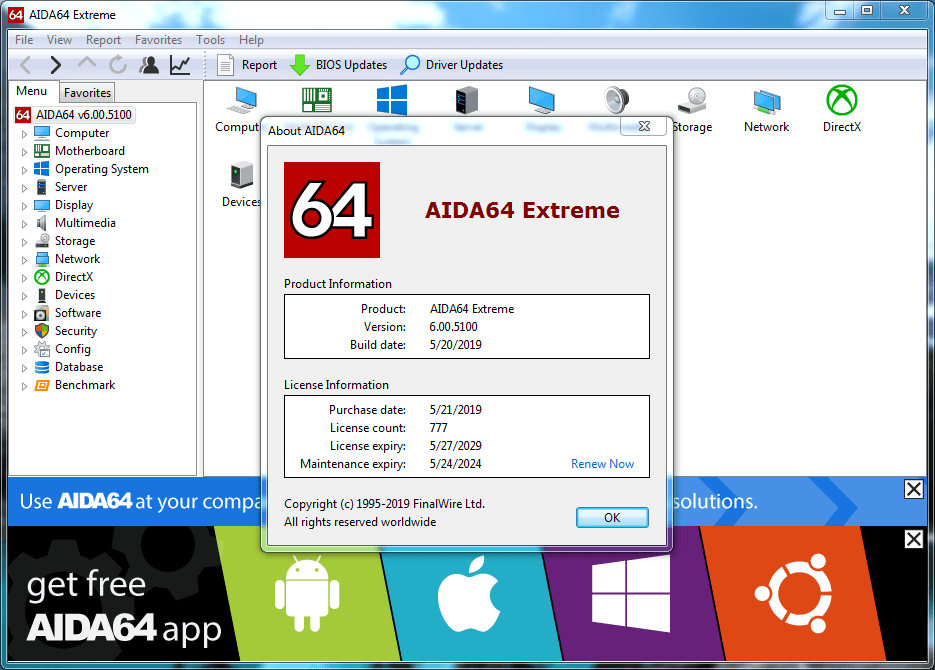Select Config in the tree
935x670 pixels.
point(73,349)
